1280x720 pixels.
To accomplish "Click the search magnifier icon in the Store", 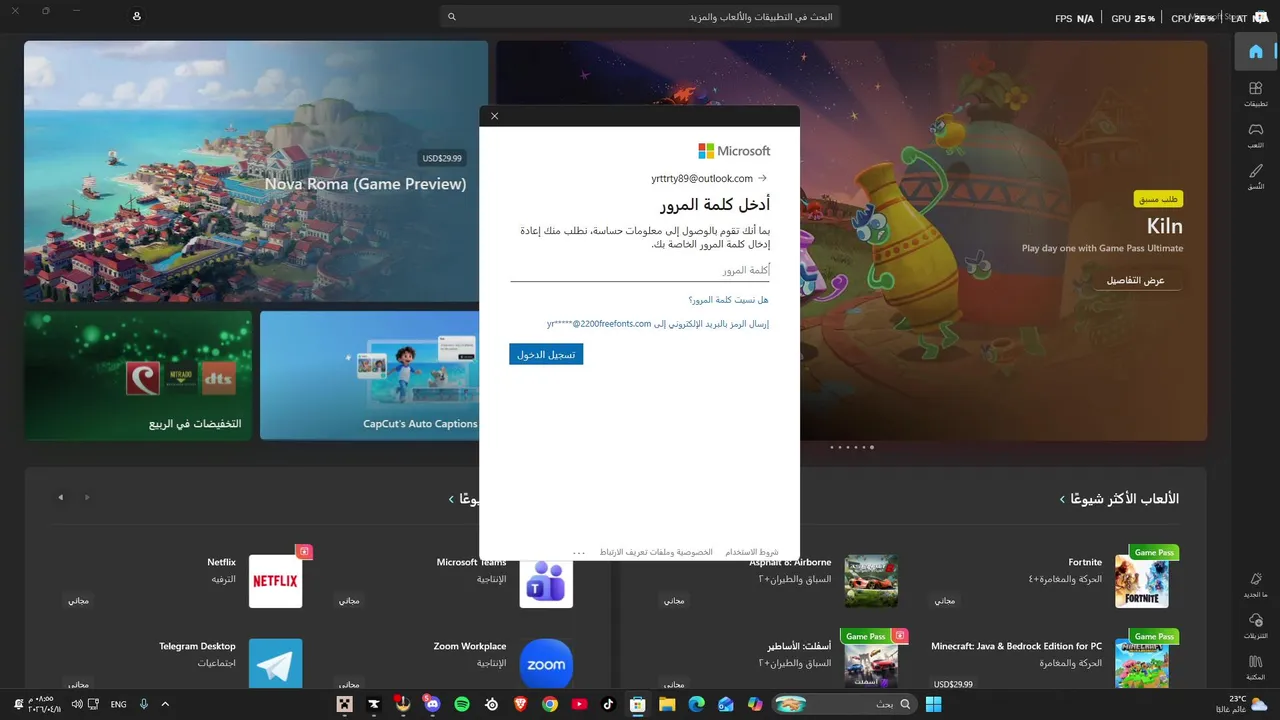I will point(452,17).
